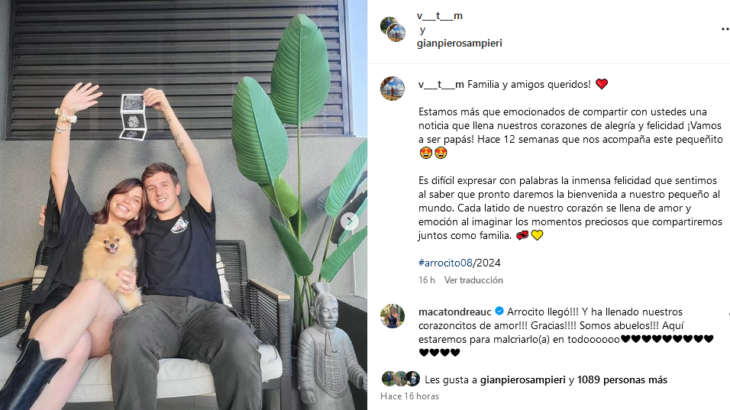
Task: Open the post's more options menu
Action: click(x=725, y=29)
